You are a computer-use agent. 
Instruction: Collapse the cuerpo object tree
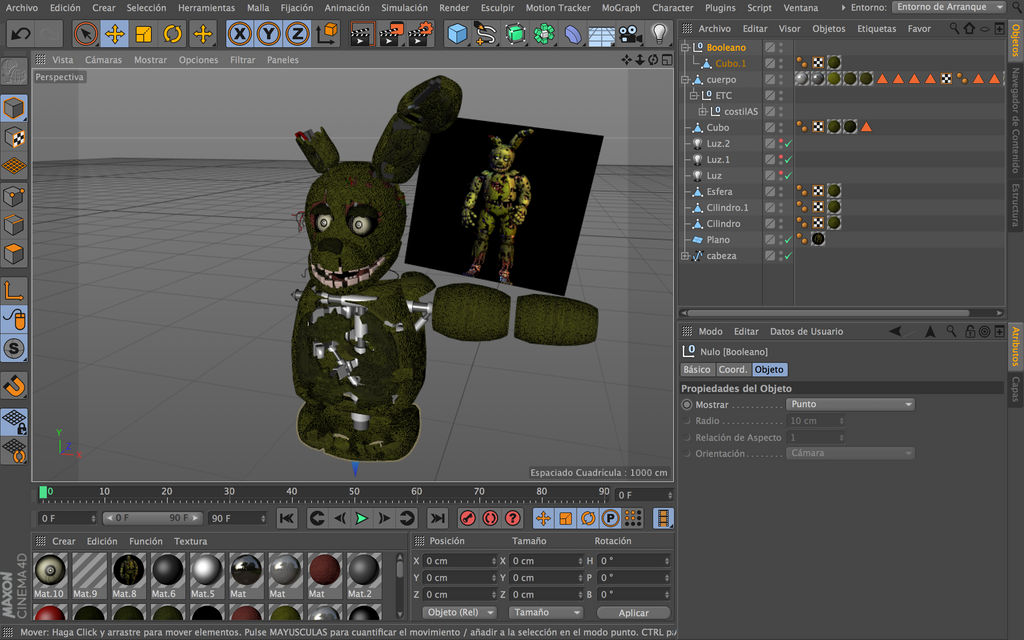click(x=685, y=80)
